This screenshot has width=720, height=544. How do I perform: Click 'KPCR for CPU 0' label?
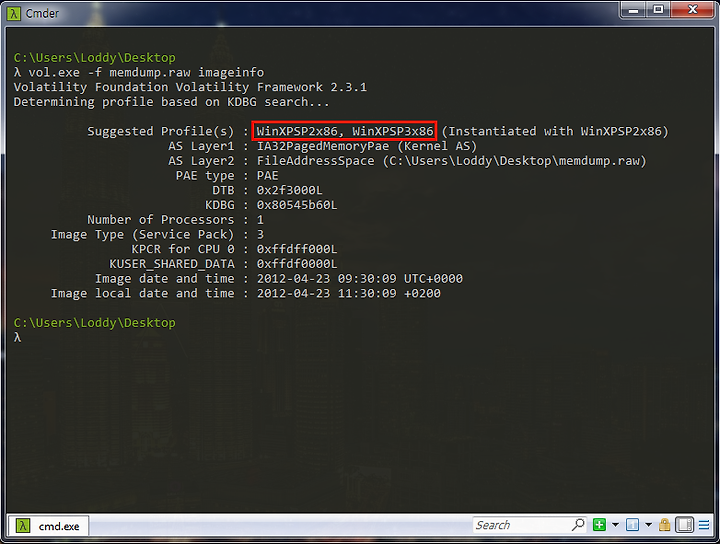(x=183, y=249)
